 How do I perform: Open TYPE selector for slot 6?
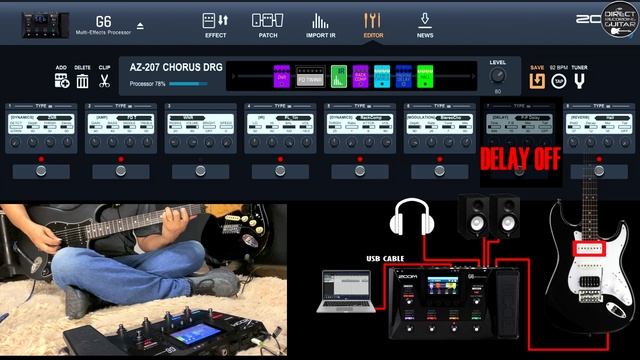pyautogui.click(x=442, y=106)
